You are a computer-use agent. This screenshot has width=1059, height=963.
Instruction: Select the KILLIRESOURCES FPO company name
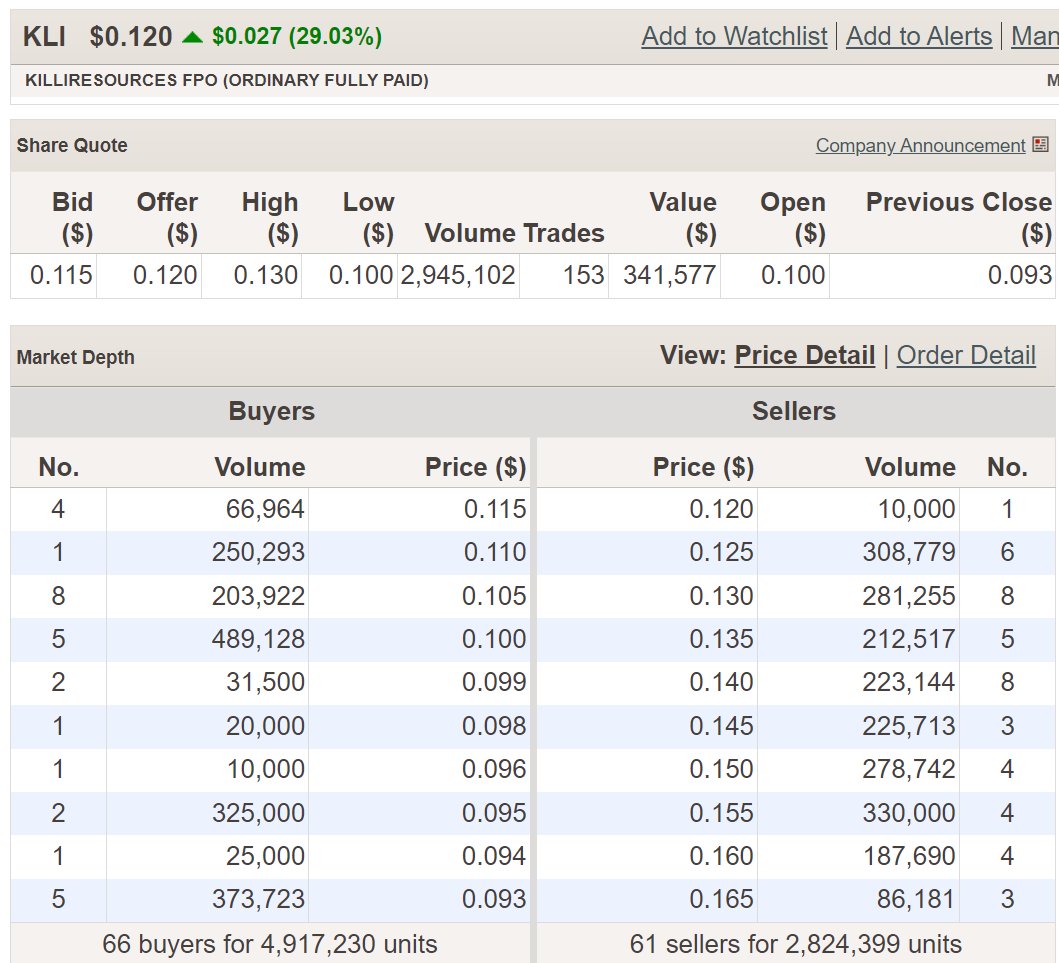pos(227,80)
